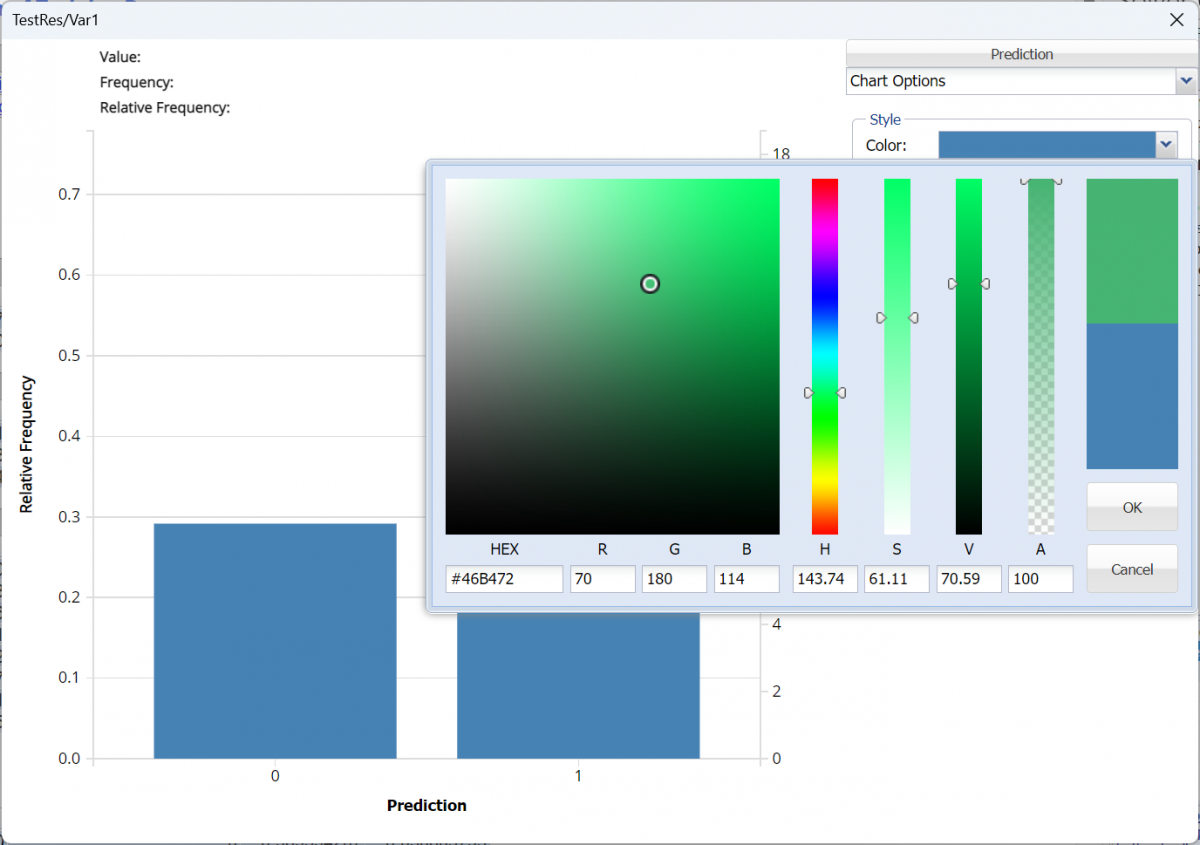Click the HEX value input field
The image size is (1200, 845).
tap(504, 579)
